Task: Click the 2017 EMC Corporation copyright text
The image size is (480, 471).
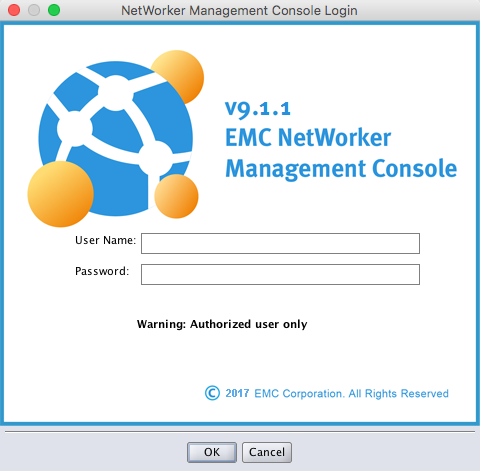Action: (337, 394)
